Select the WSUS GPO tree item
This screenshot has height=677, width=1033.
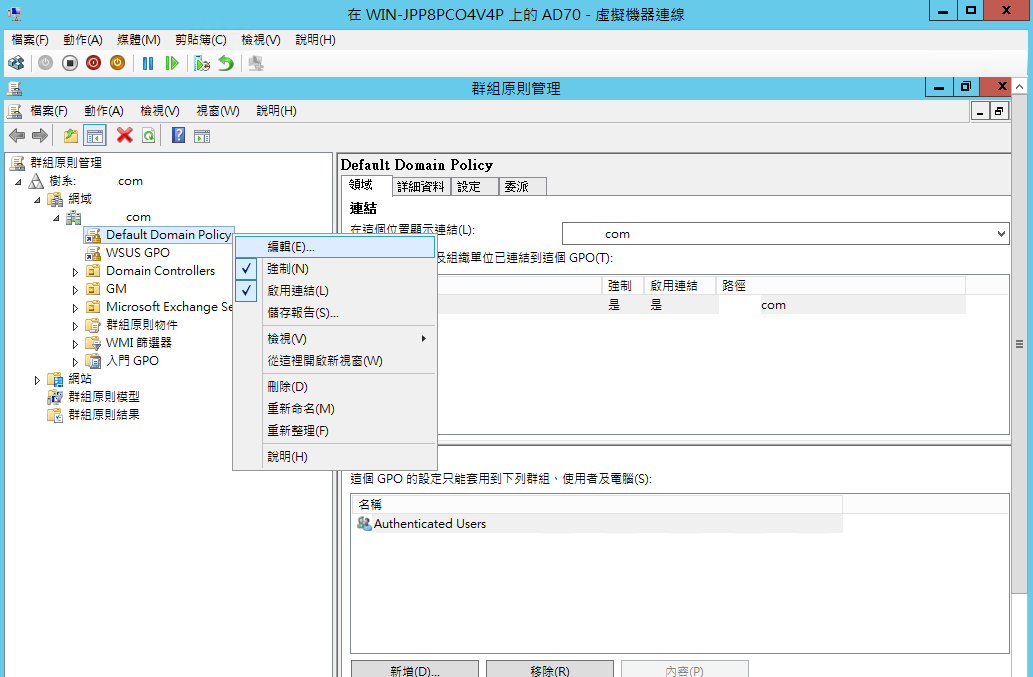[138, 253]
